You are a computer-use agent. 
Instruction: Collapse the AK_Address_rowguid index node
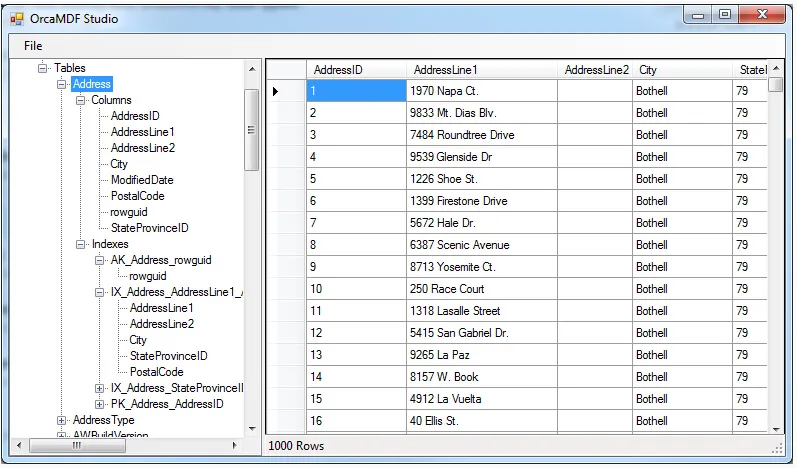100,260
